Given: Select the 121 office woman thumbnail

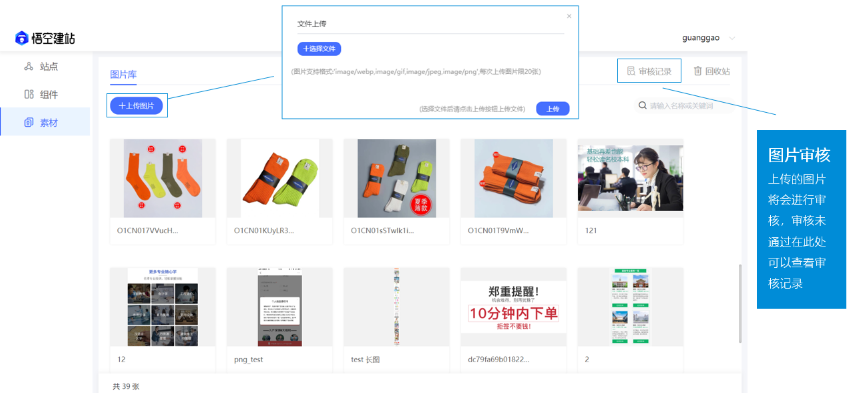Looking at the screenshot, I should [630, 179].
